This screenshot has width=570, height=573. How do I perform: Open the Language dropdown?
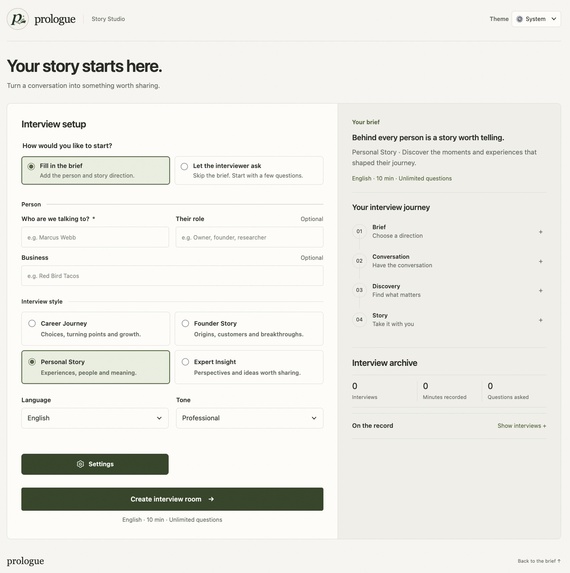tap(95, 418)
